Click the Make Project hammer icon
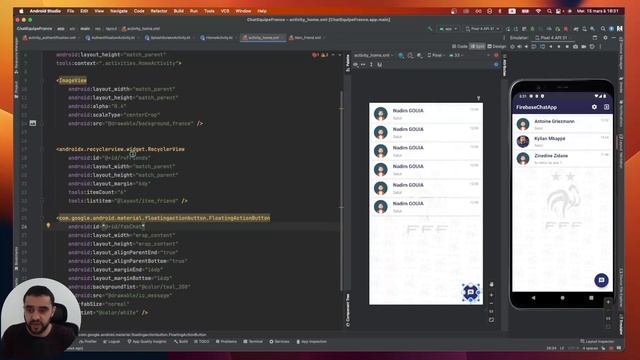Viewport: 640px width, 360px height. point(430,29)
